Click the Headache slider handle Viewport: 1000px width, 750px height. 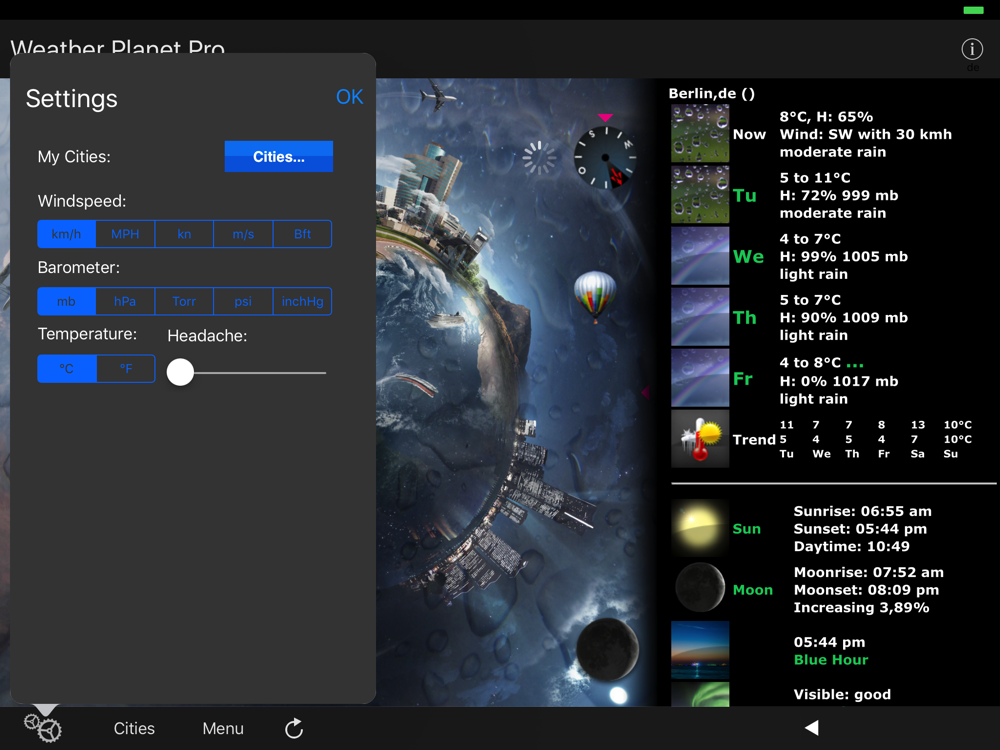(180, 372)
